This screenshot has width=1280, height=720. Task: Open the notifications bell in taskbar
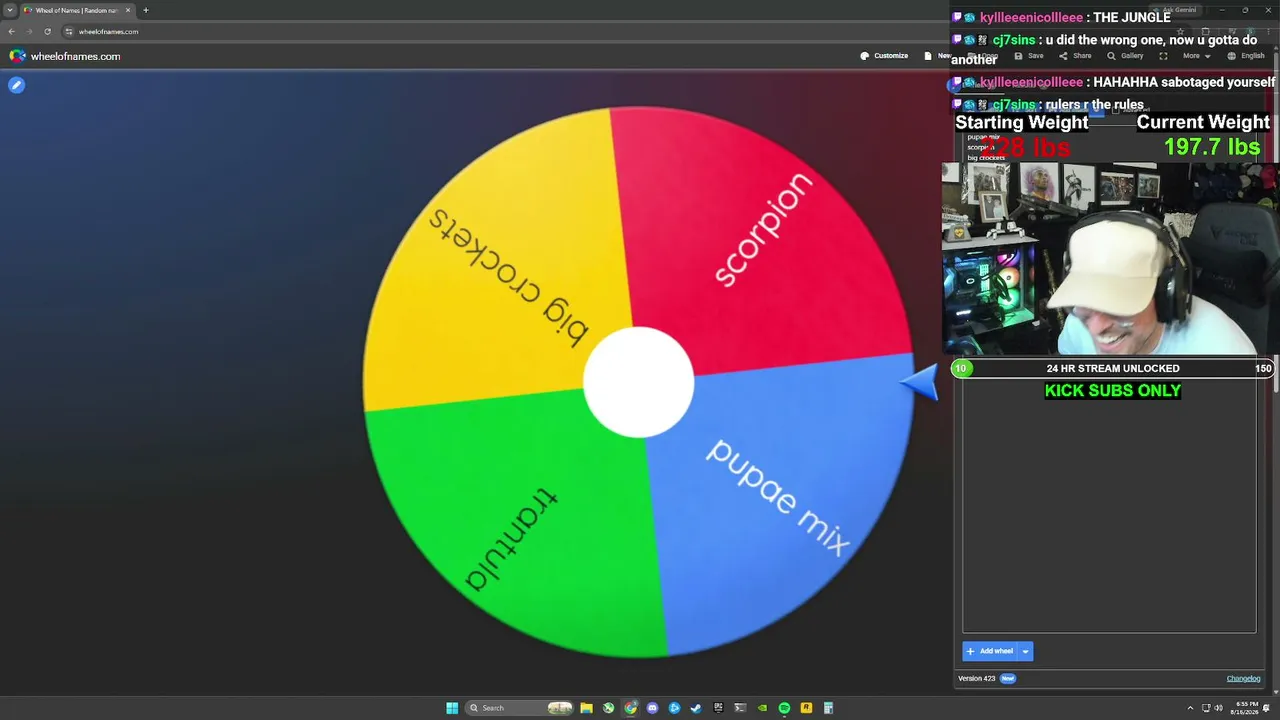[1267, 708]
